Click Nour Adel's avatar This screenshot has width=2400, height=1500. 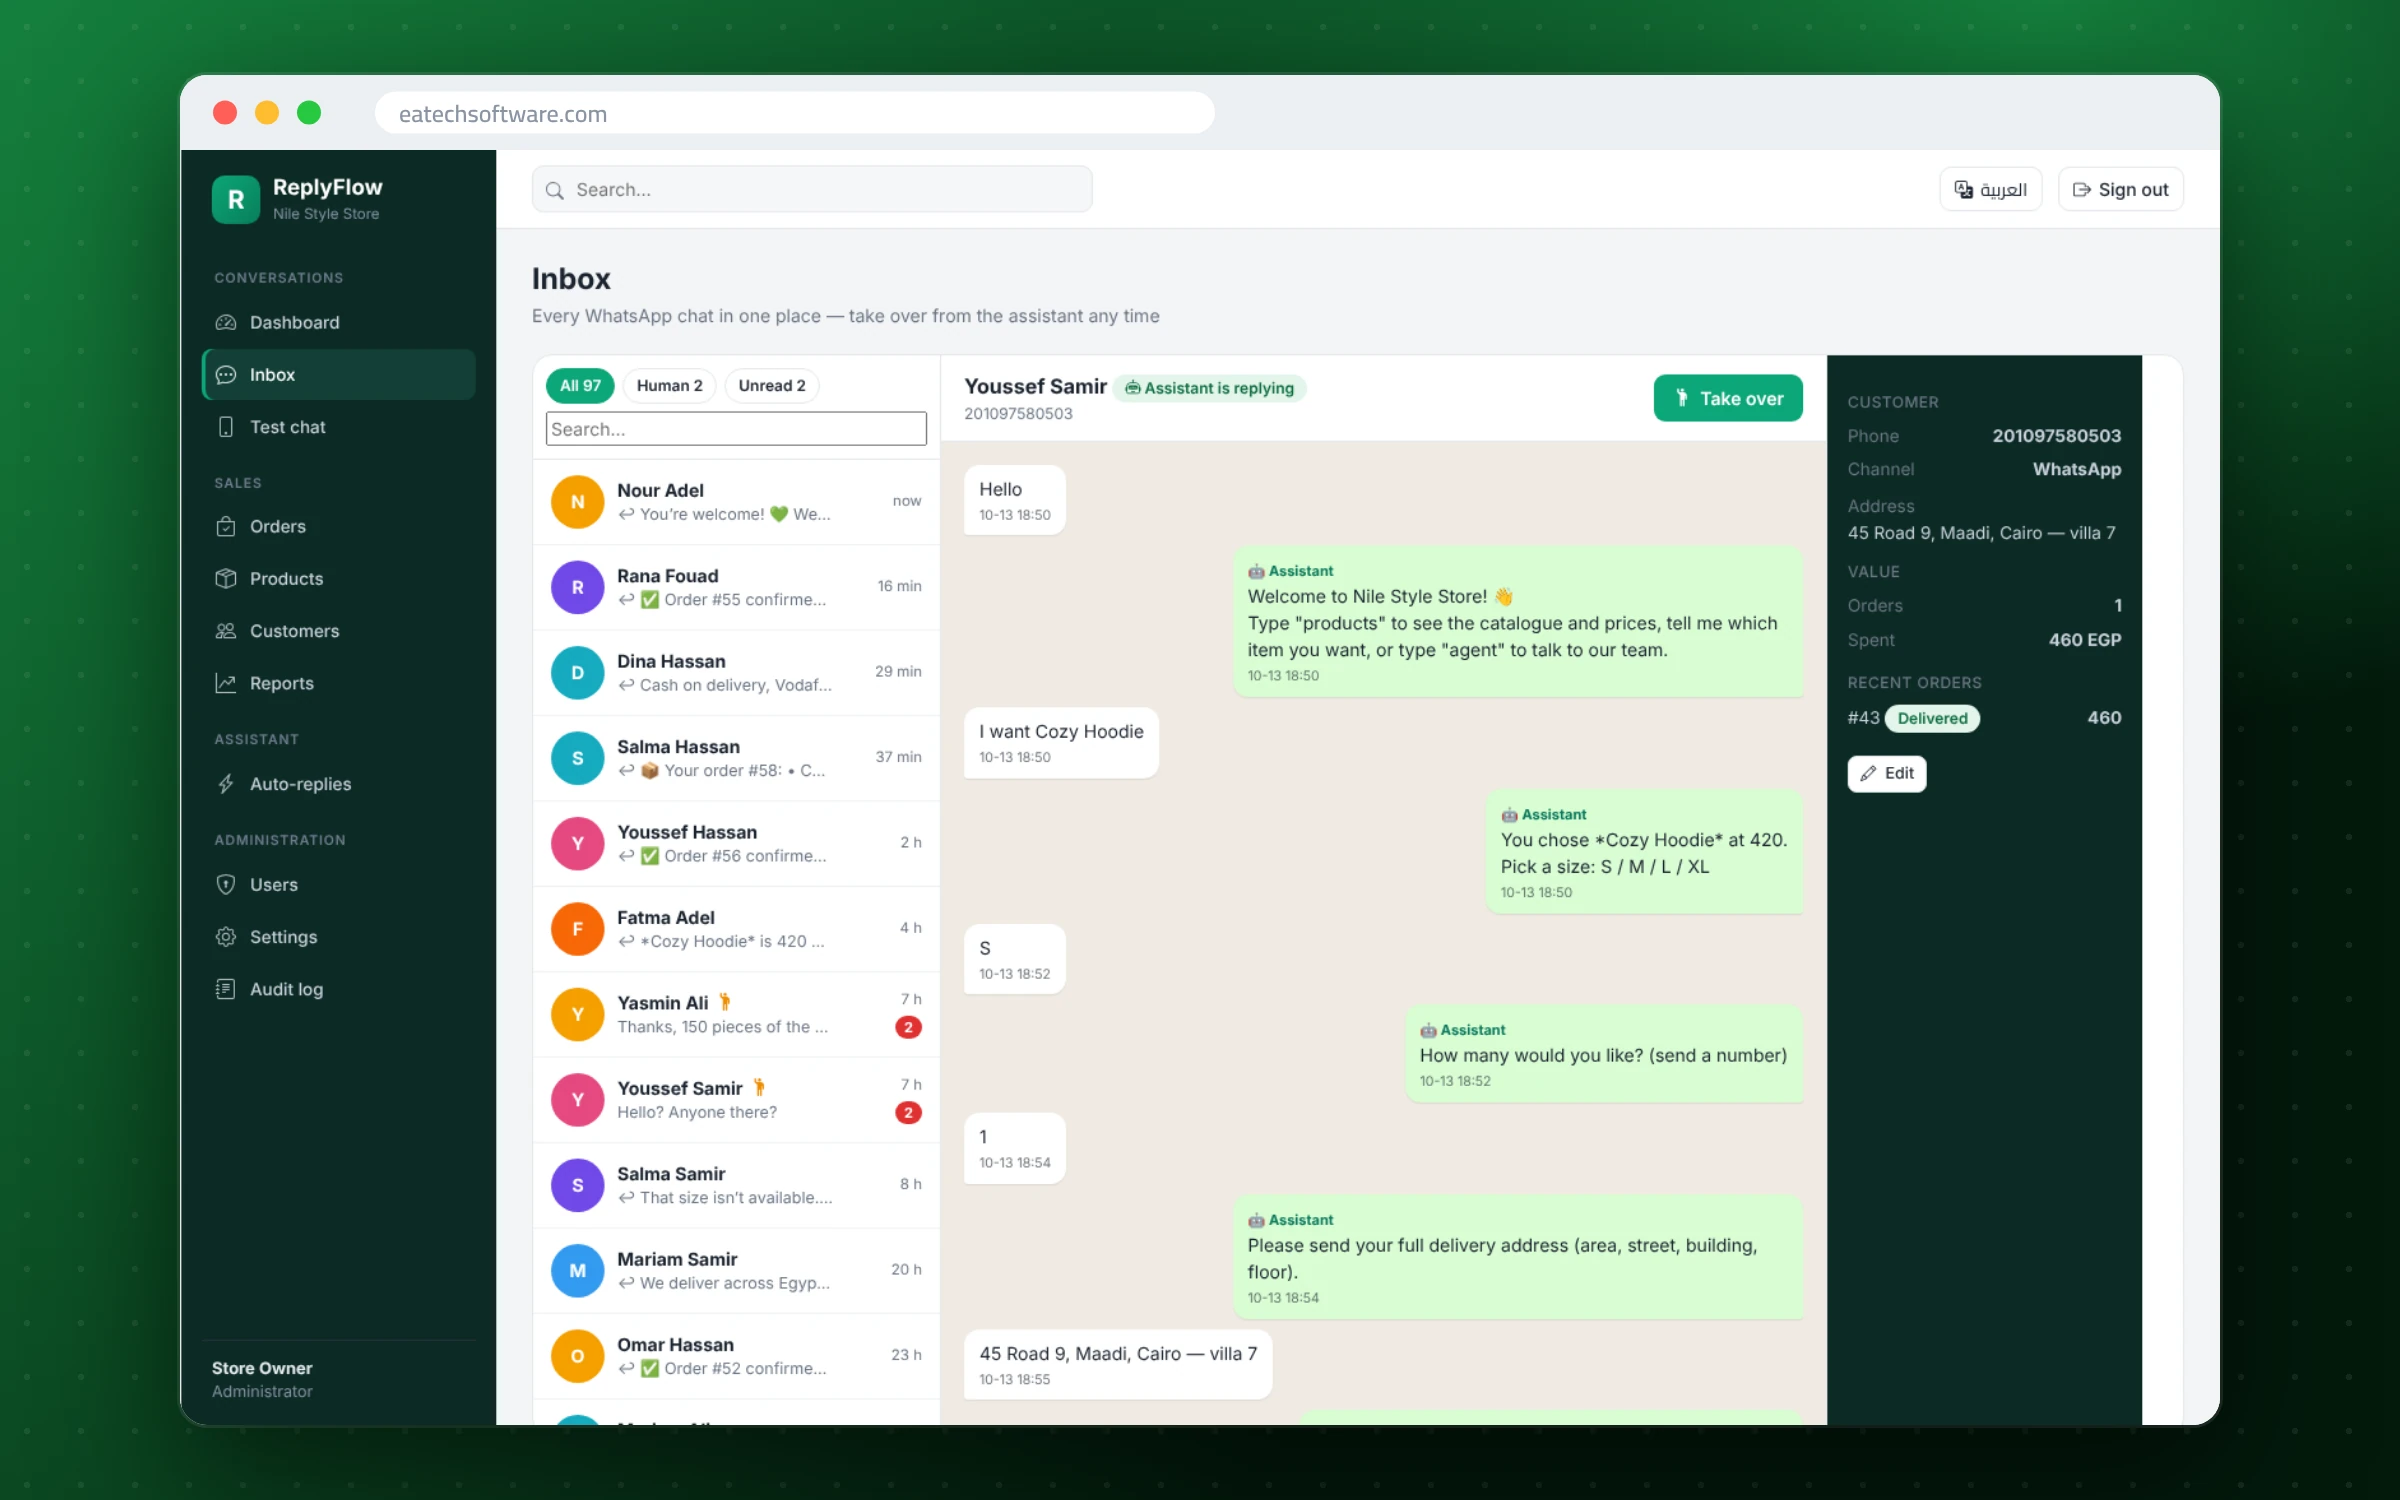pyautogui.click(x=577, y=502)
